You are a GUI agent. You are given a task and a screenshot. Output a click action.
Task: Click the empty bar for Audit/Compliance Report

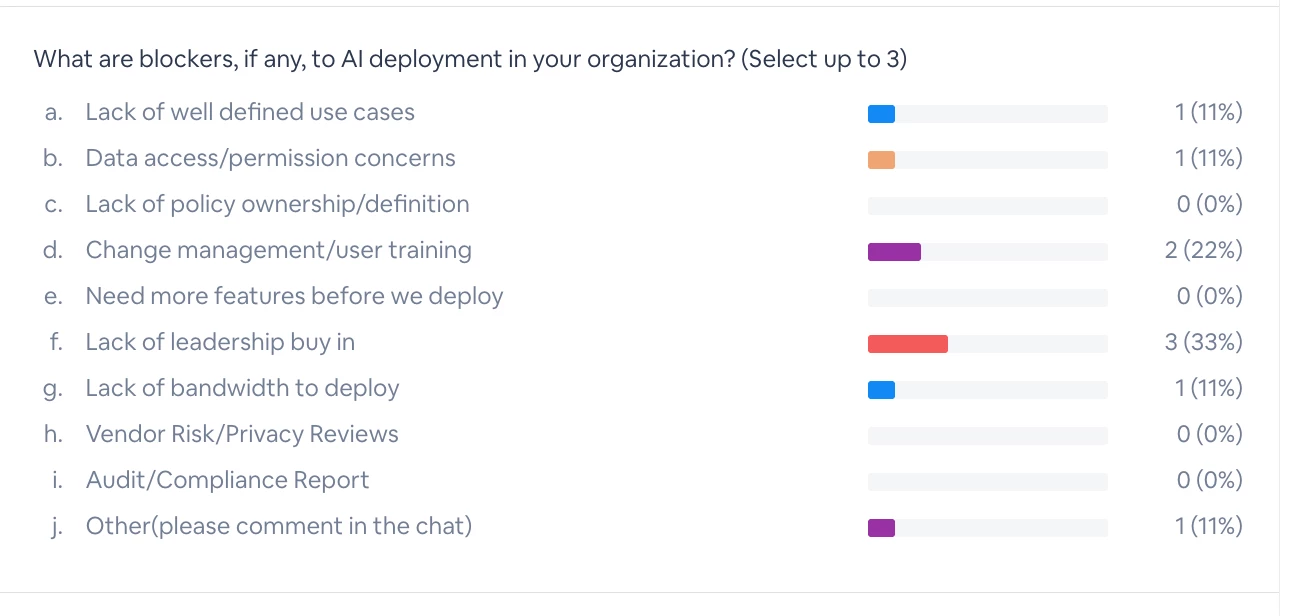(987, 482)
